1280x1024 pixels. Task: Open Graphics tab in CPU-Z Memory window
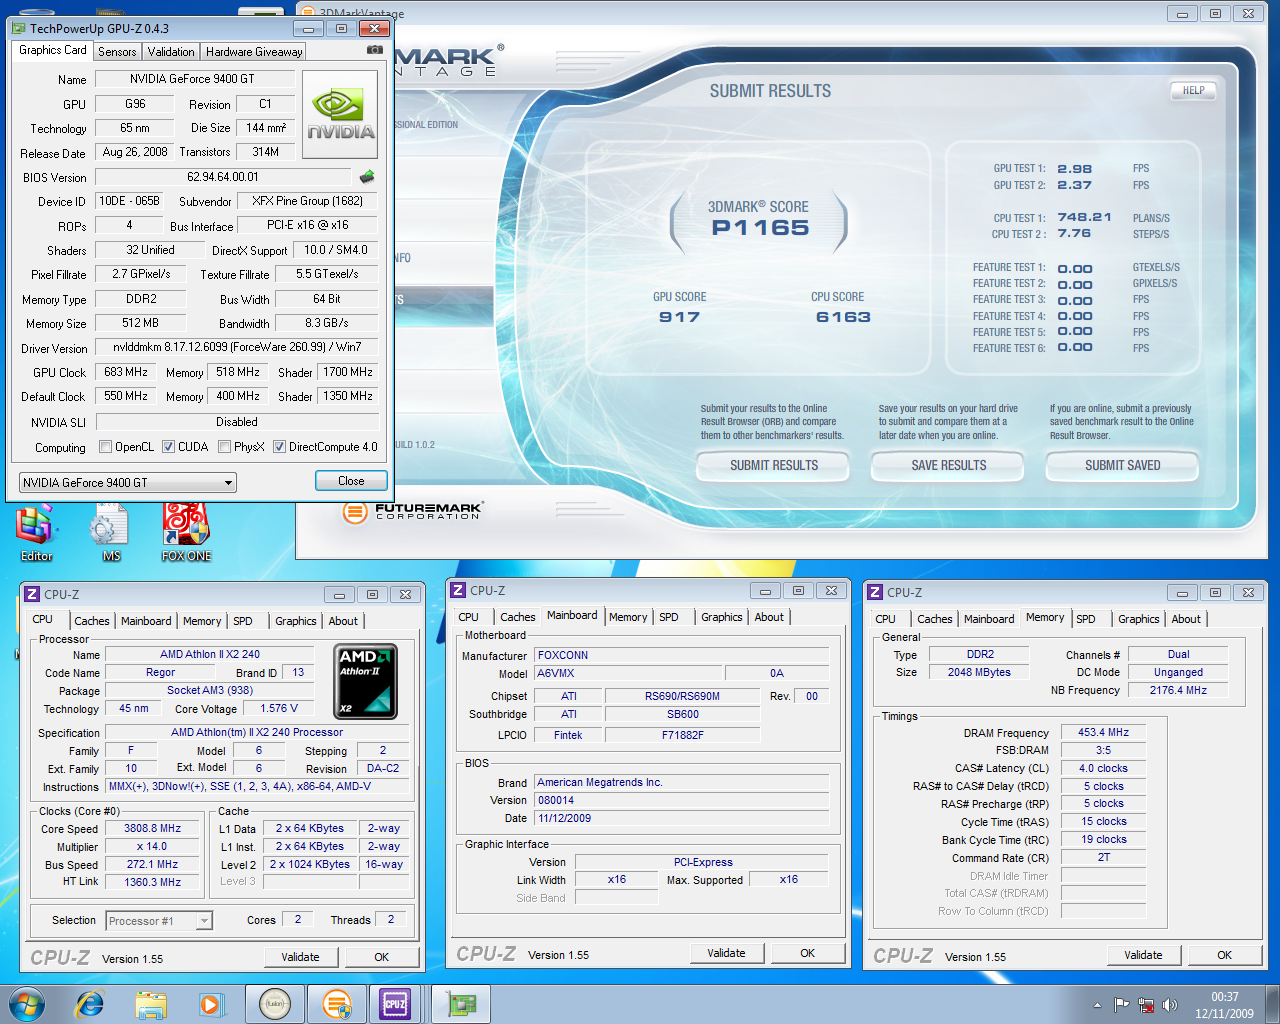[x=1139, y=619]
